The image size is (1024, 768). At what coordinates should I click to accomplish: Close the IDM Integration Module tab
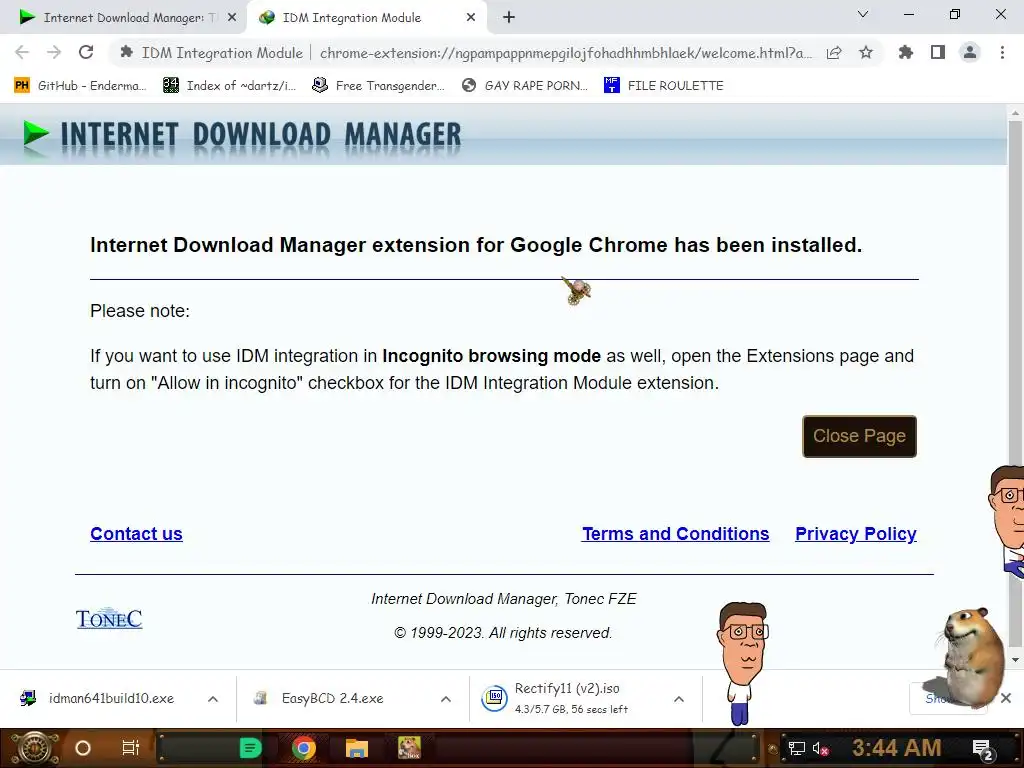pyautogui.click(x=471, y=18)
